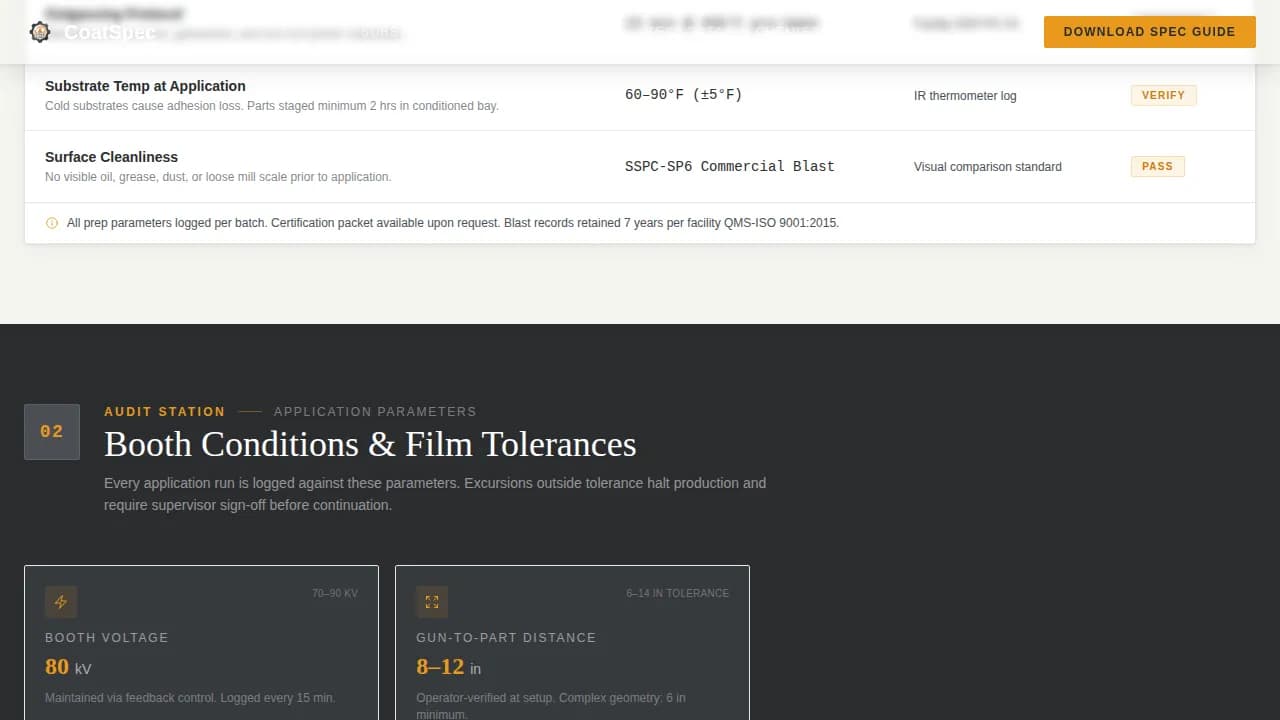The width and height of the screenshot is (1280, 720).
Task: Click the 02 step number badge
Action: (x=51, y=431)
